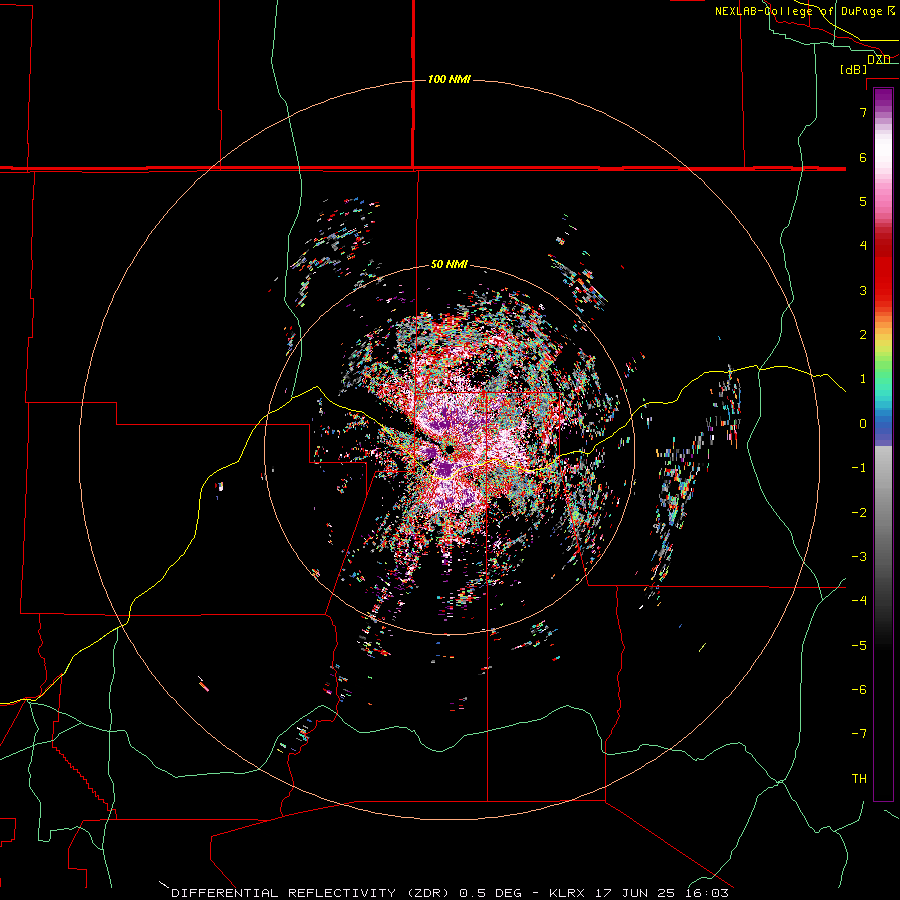Click the "-4" value on the color scale

pos(859,601)
